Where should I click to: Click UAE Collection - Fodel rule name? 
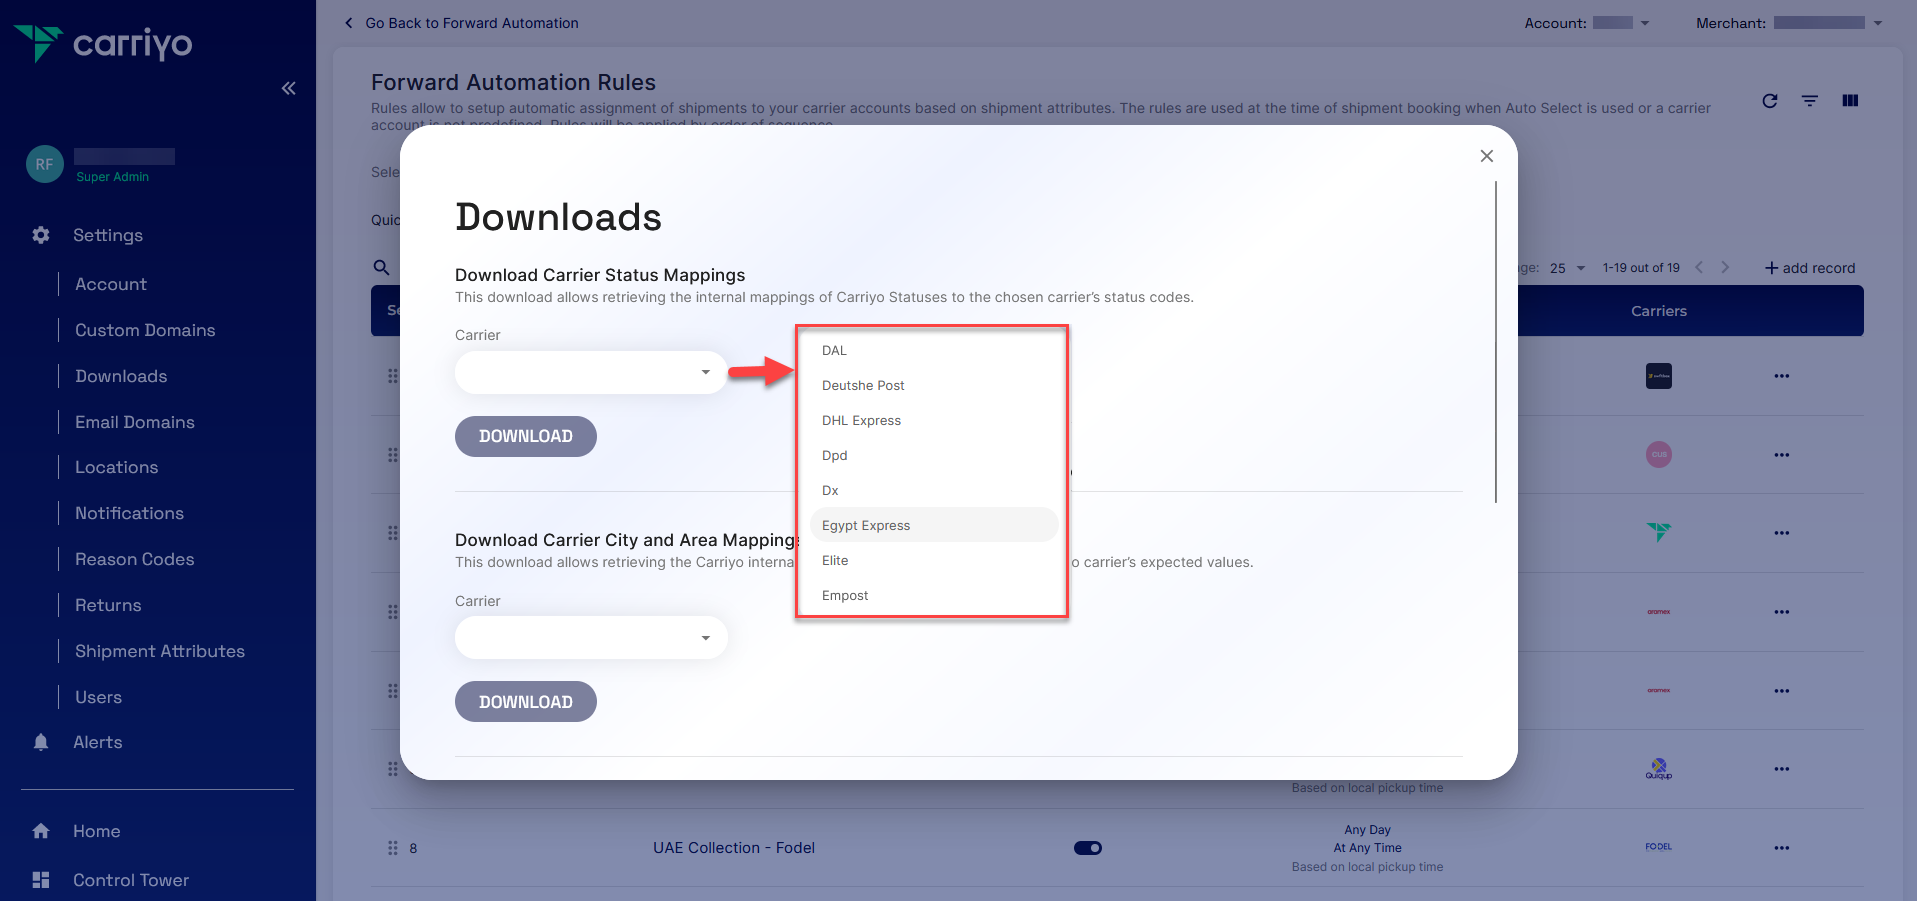(x=734, y=848)
